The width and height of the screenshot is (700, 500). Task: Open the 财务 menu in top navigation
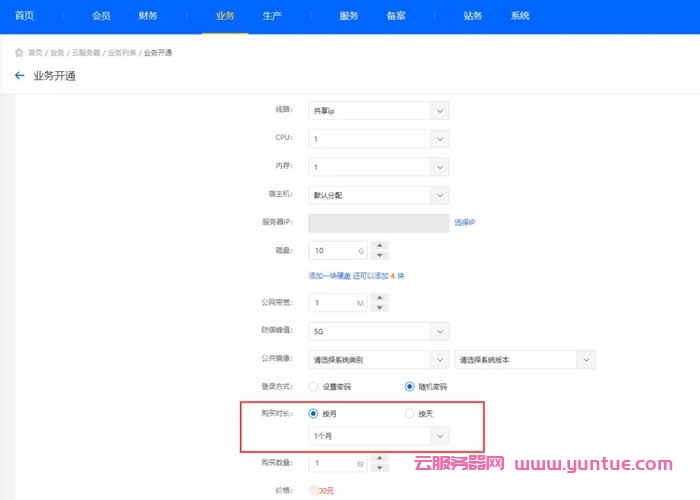147,17
